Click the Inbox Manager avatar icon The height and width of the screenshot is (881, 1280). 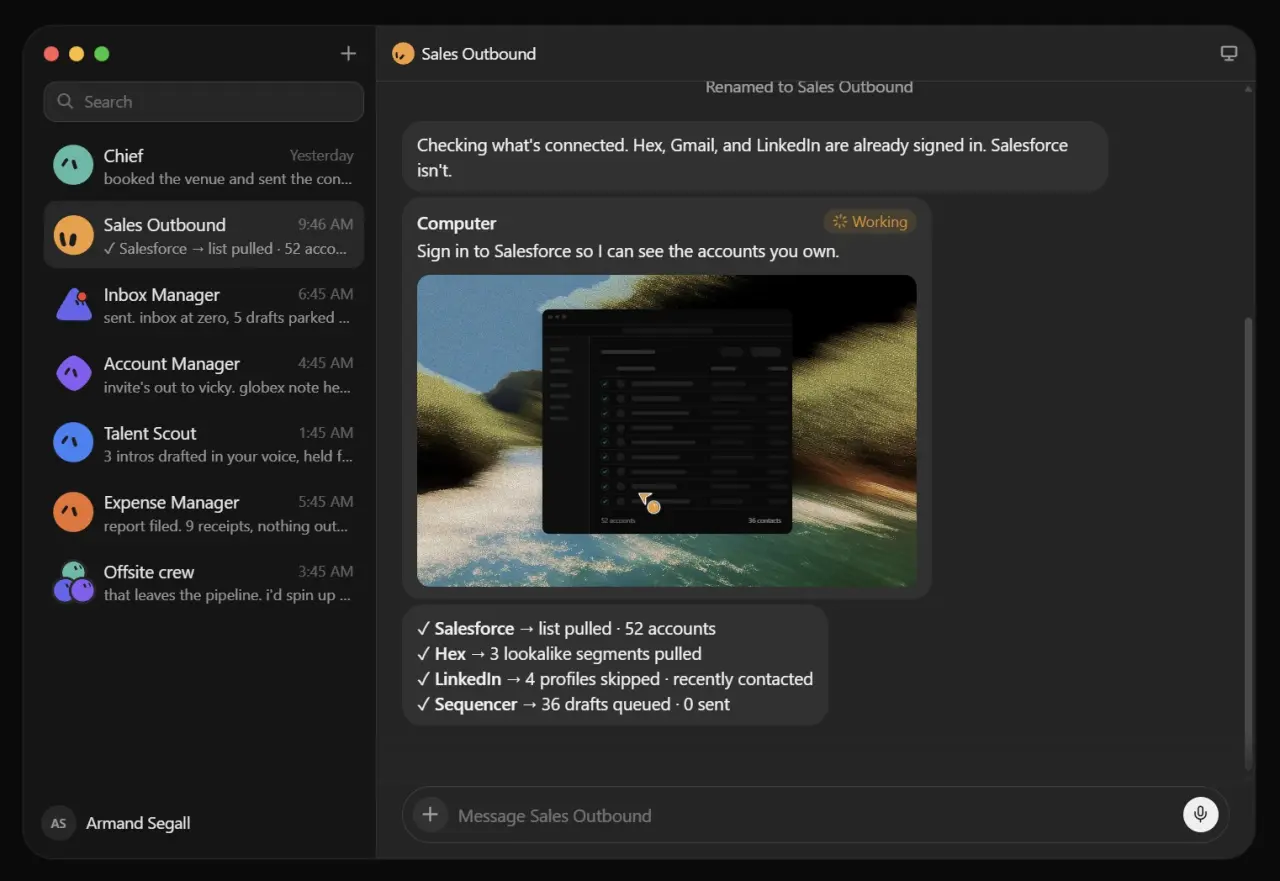[x=73, y=304]
